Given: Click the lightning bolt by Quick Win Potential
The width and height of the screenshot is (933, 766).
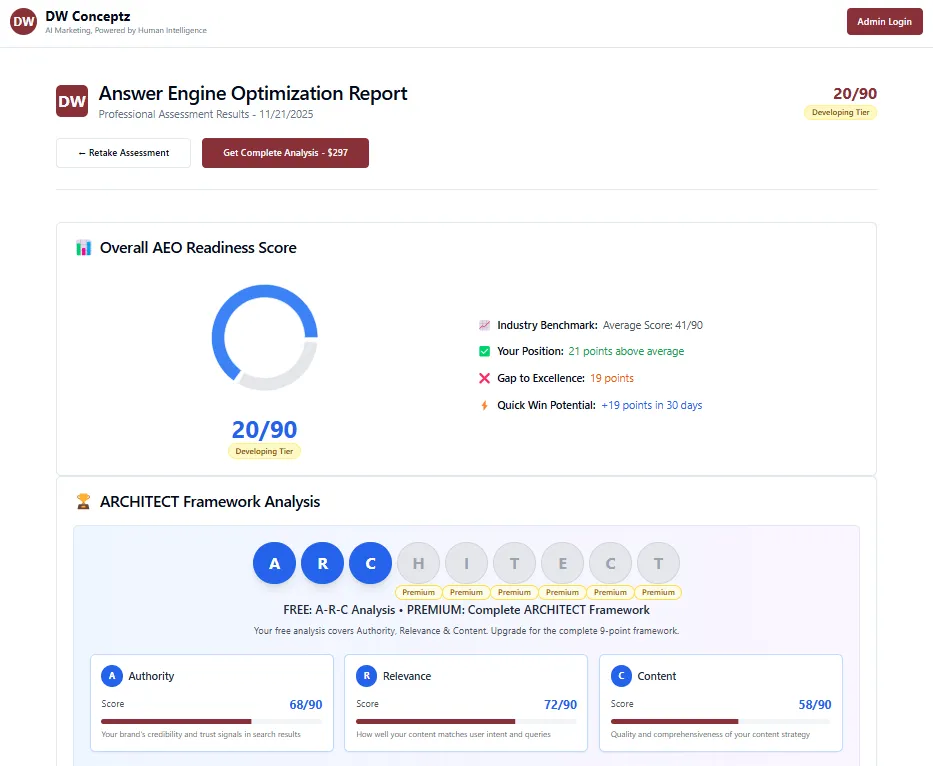Looking at the screenshot, I should (484, 405).
